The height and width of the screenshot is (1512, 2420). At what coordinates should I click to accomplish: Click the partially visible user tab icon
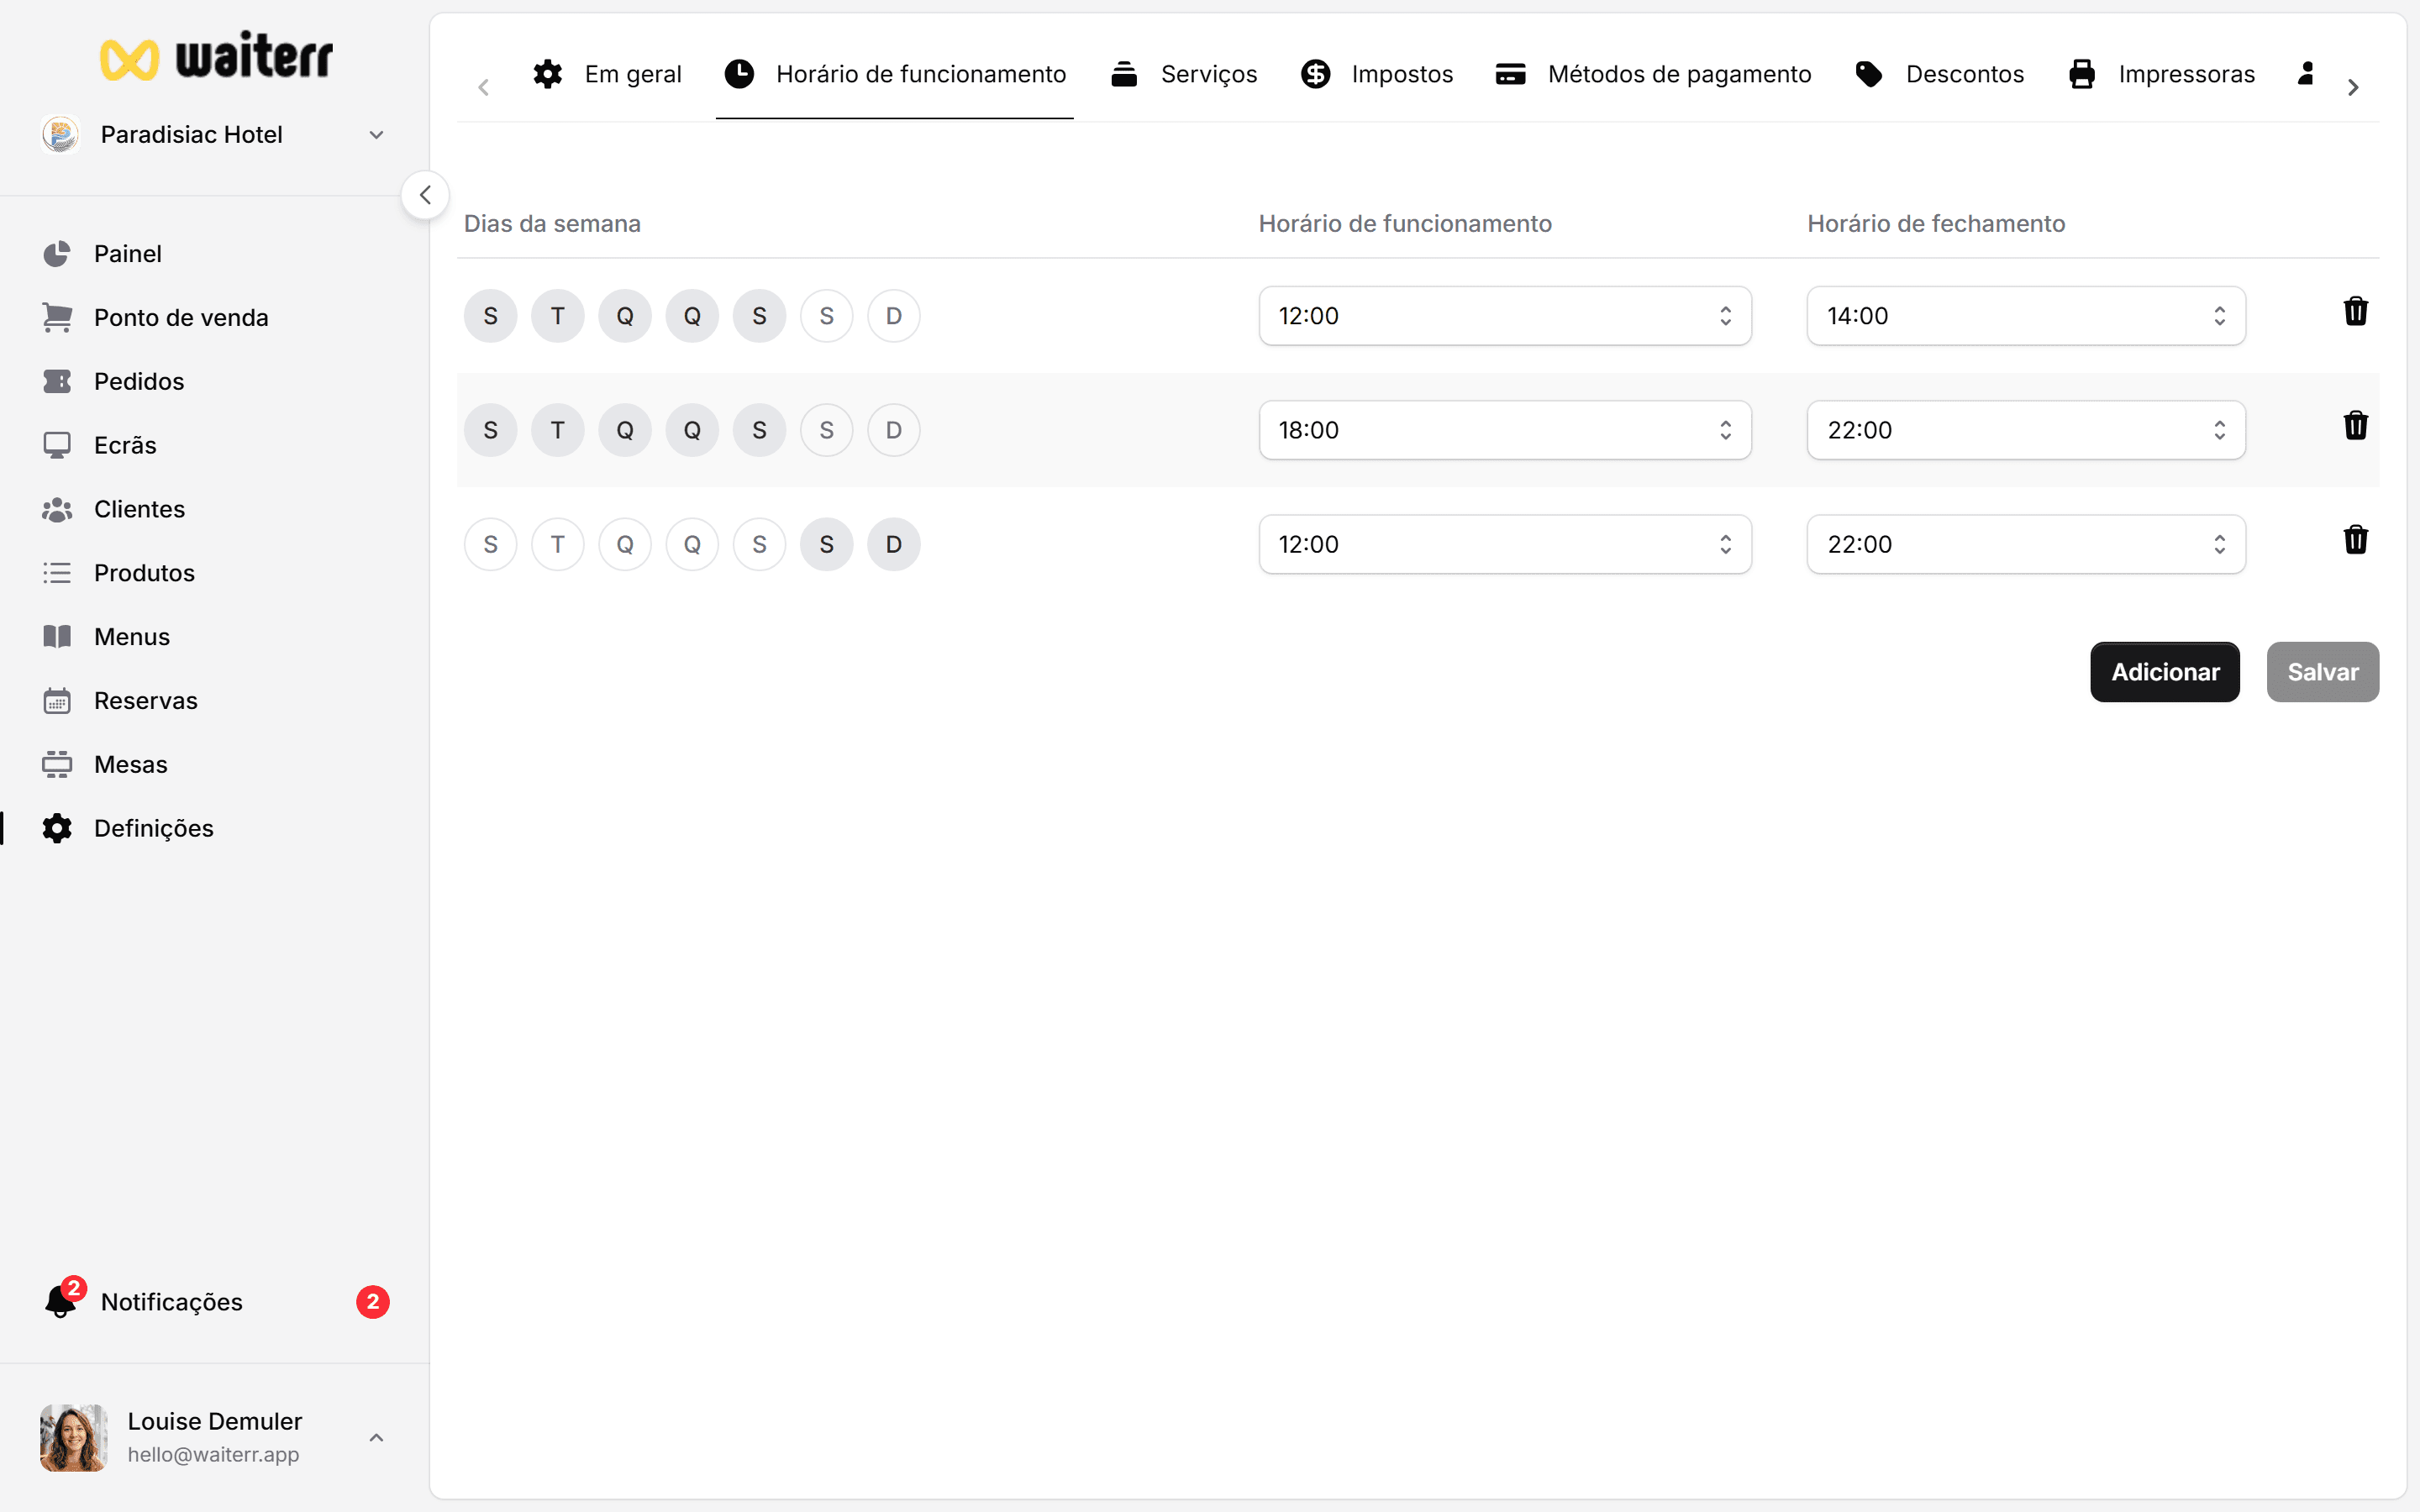(2306, 74)
